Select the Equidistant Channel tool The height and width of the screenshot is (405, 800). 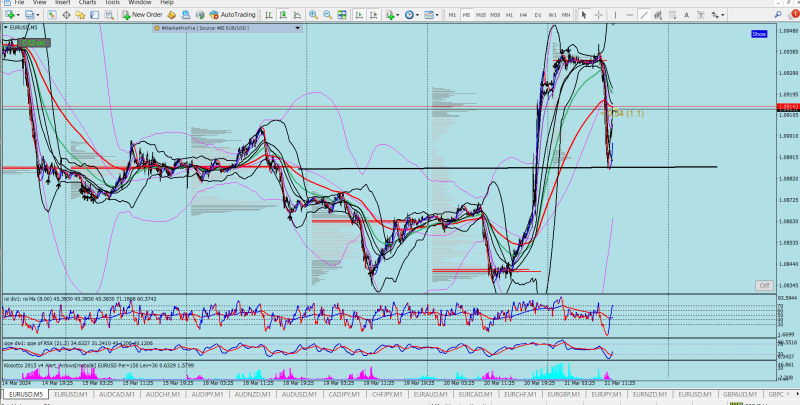click(658, 15)
